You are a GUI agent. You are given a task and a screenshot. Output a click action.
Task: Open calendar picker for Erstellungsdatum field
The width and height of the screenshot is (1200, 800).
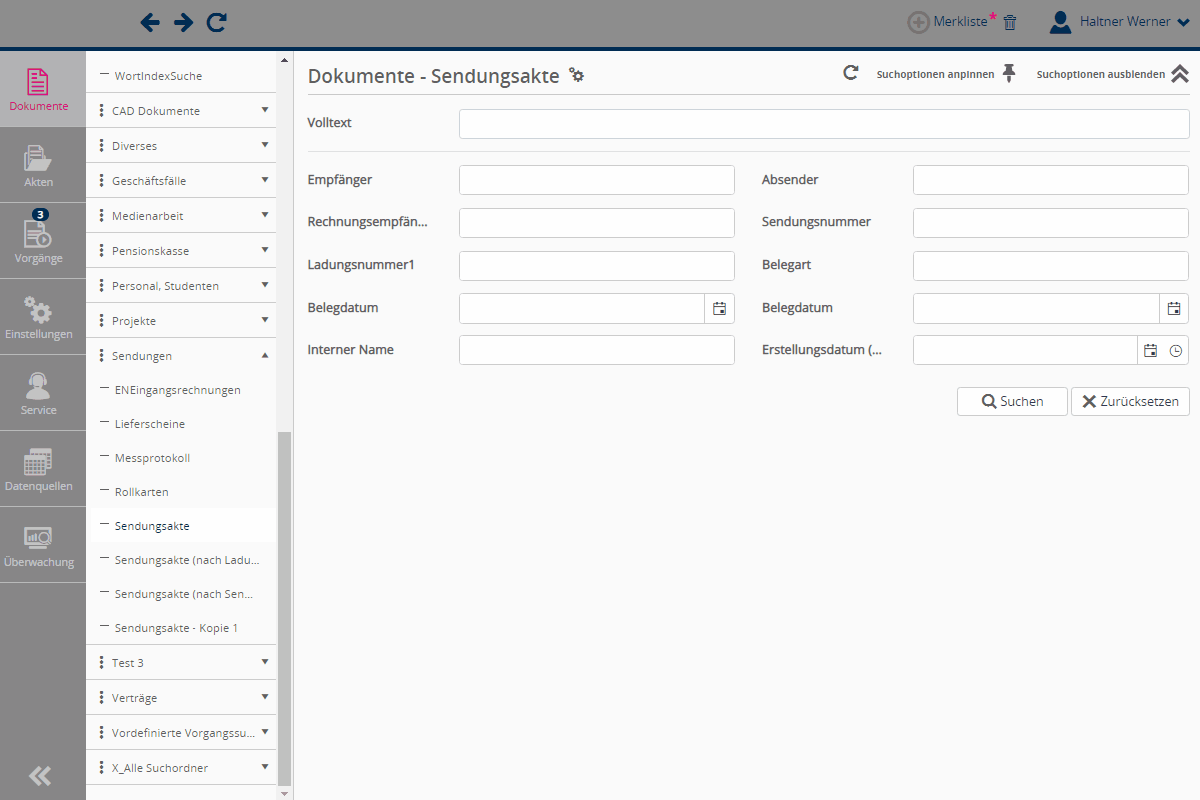pos(1151,350)
